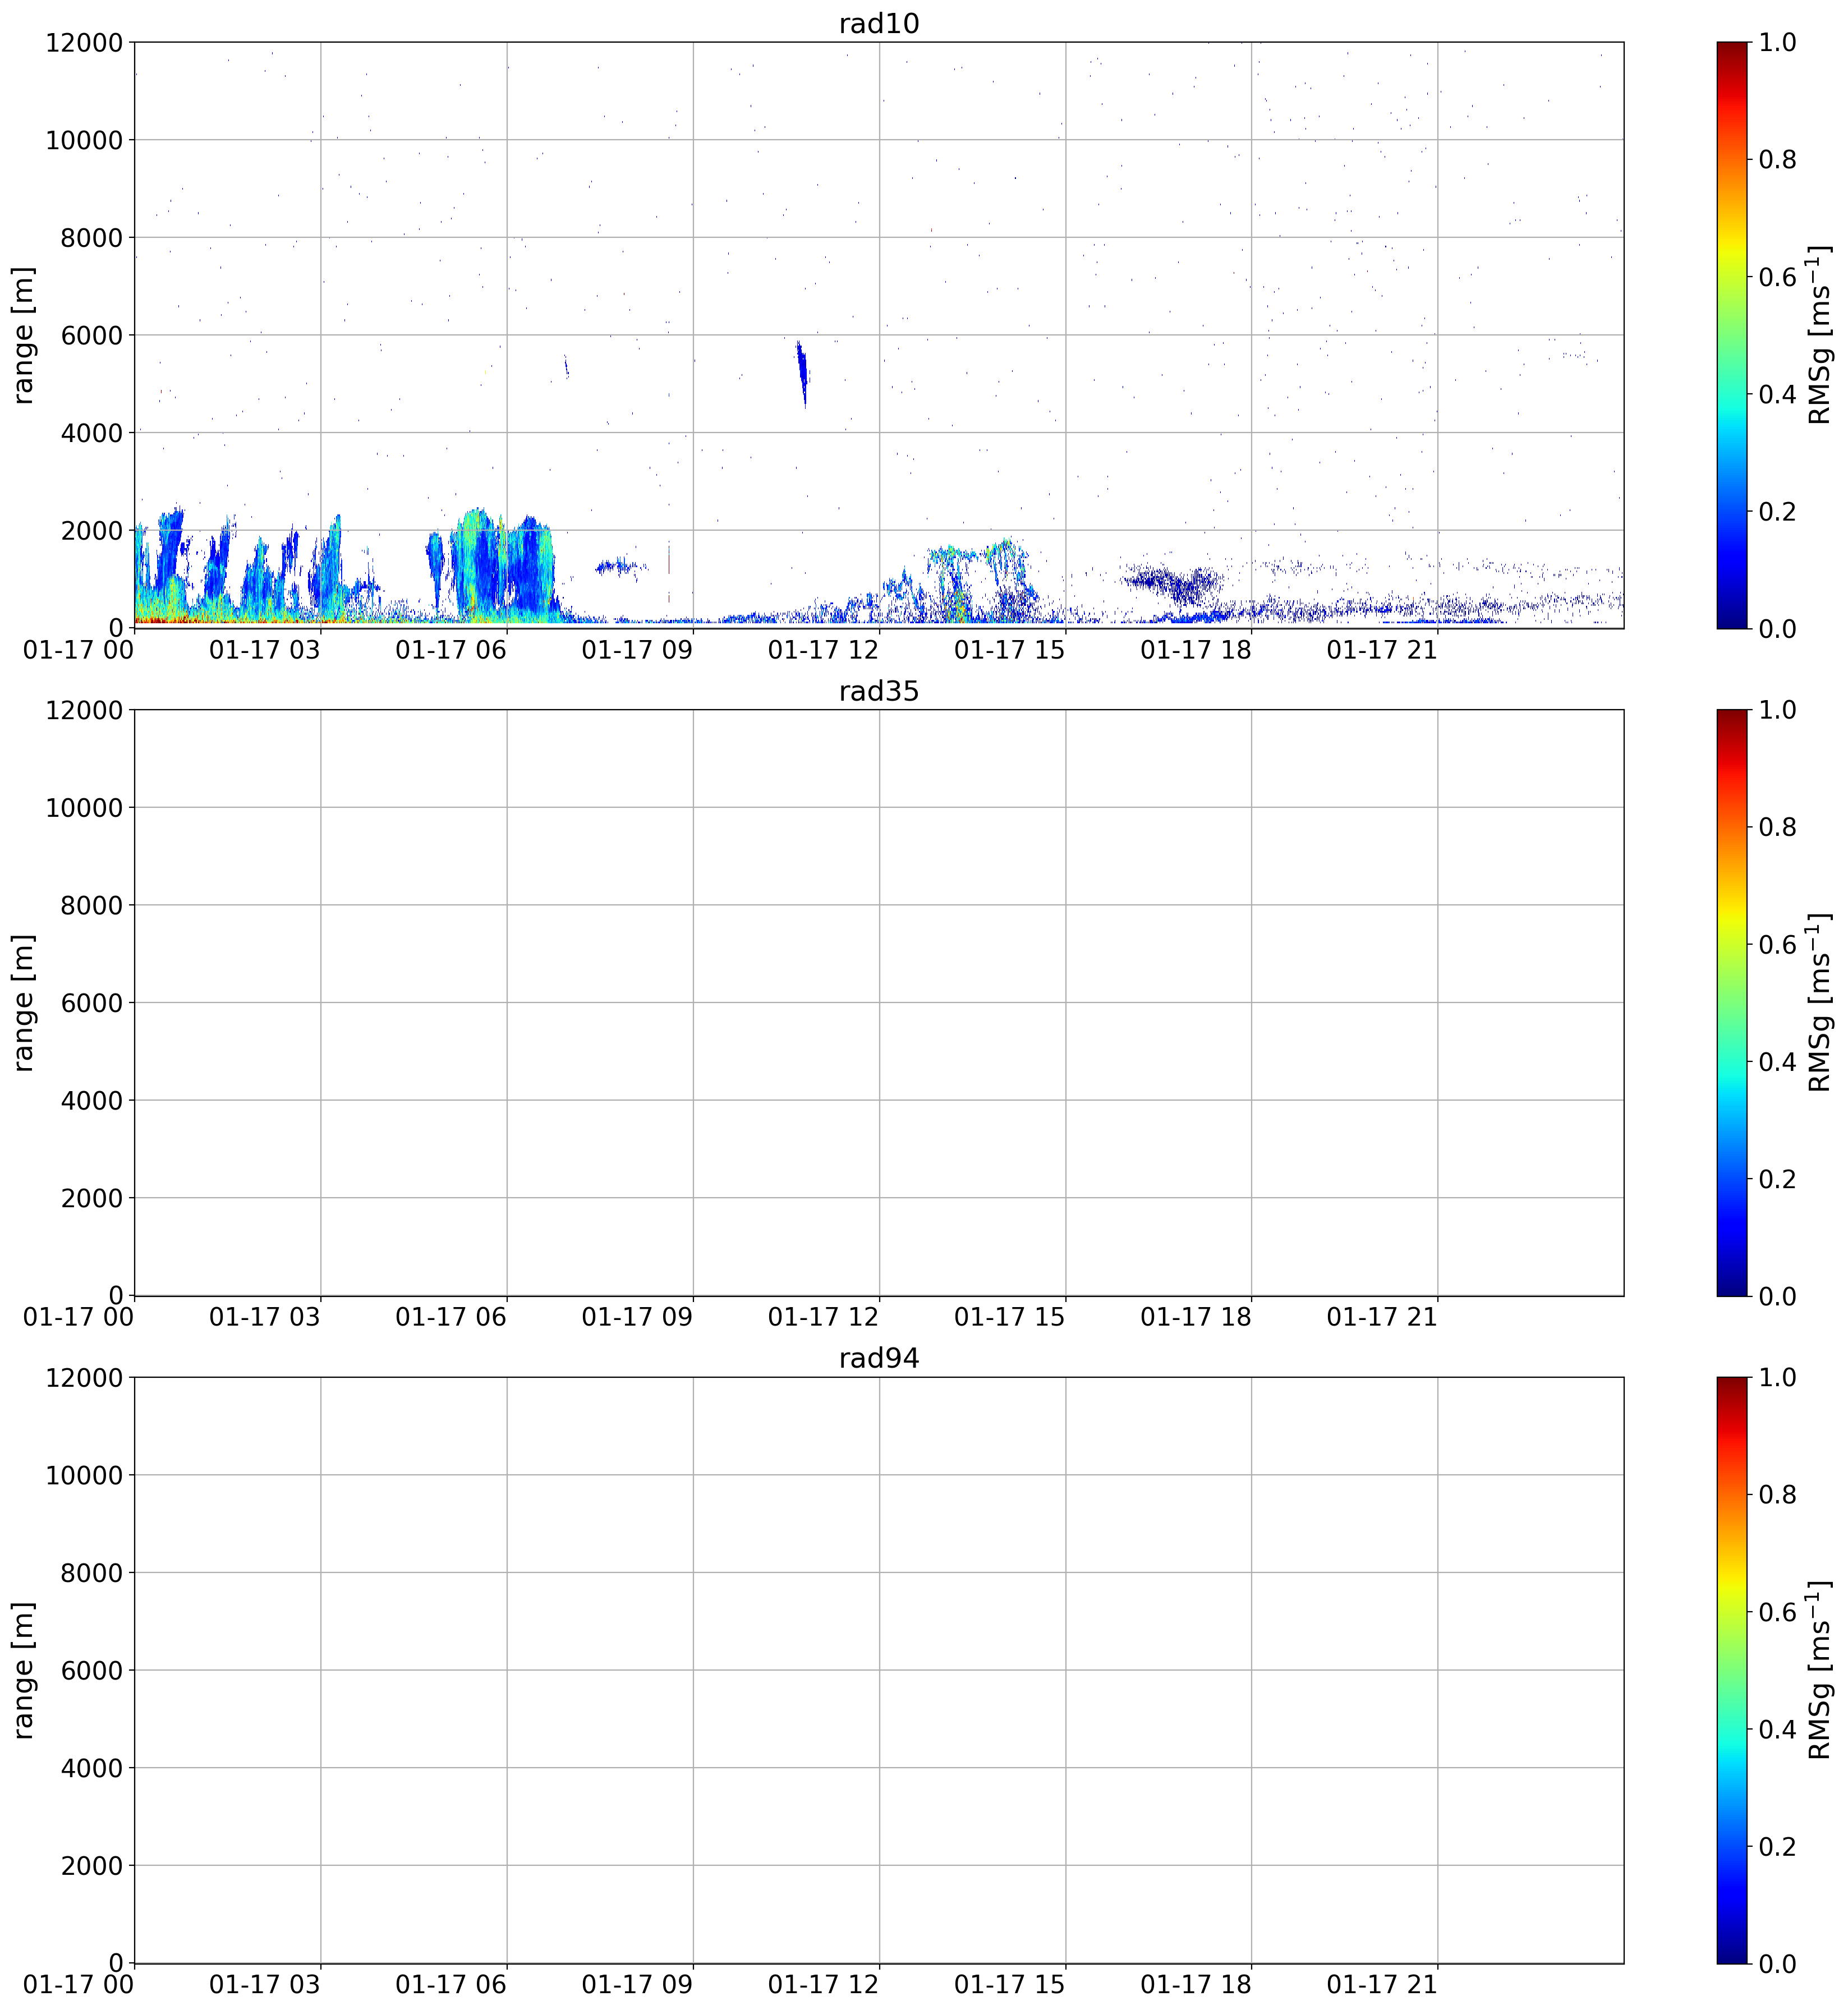
Task: Click the rad94 plot title
Action: tap(878, 1358)
